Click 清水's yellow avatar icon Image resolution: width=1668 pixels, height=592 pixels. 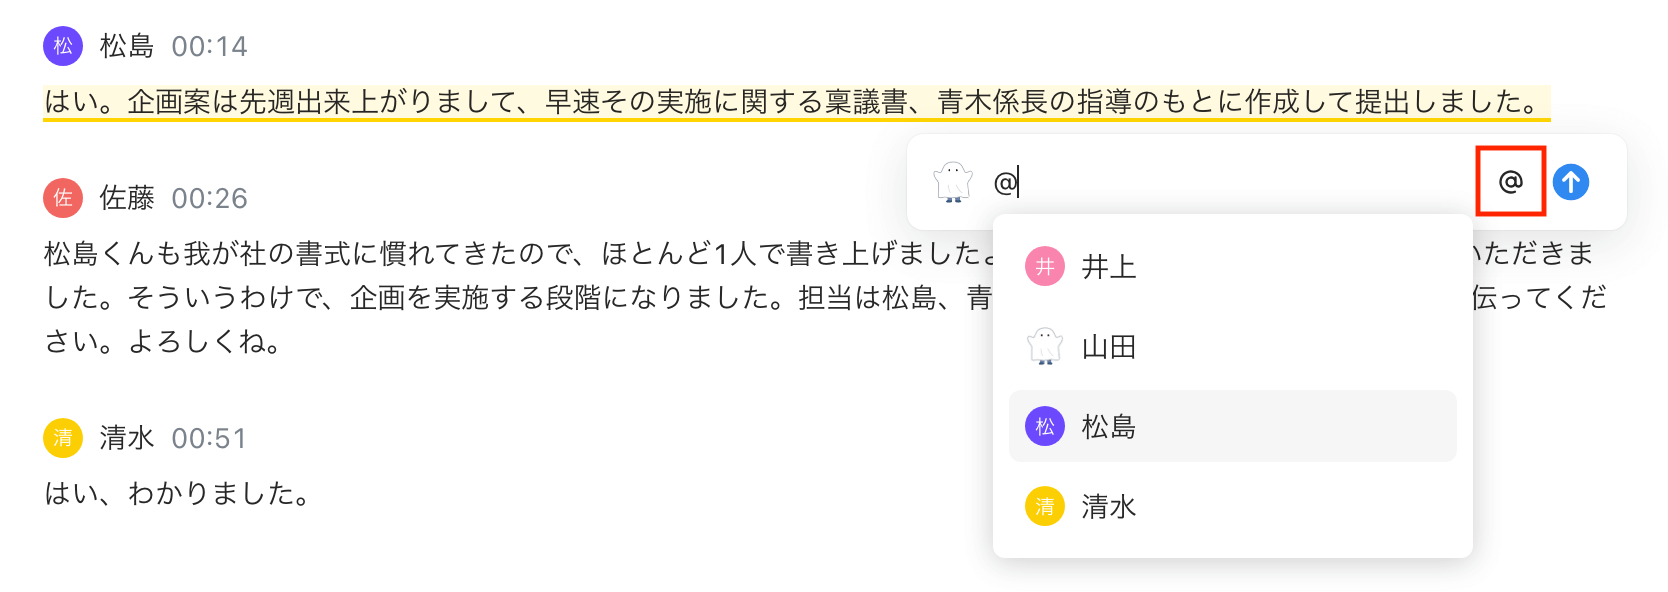coord(61,438)
